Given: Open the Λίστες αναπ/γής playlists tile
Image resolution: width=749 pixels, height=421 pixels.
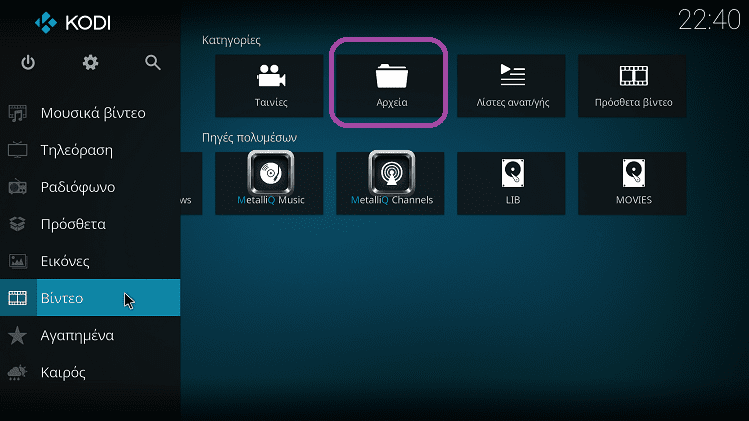Looking at the screenshot, I should click(511, 86).
